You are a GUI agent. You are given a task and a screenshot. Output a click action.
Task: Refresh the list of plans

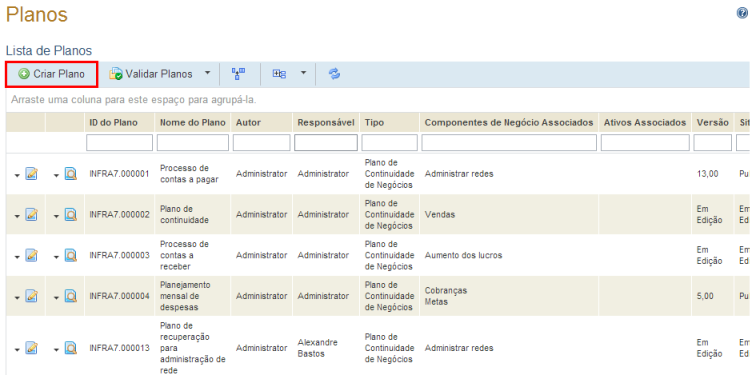click(335, 74)
